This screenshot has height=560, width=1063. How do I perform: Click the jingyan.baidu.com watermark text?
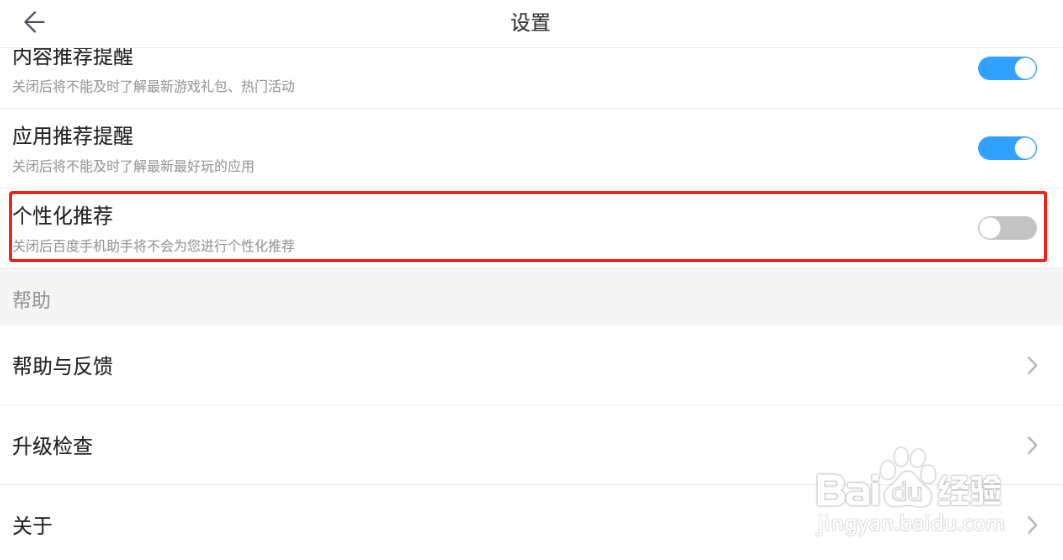909,523
